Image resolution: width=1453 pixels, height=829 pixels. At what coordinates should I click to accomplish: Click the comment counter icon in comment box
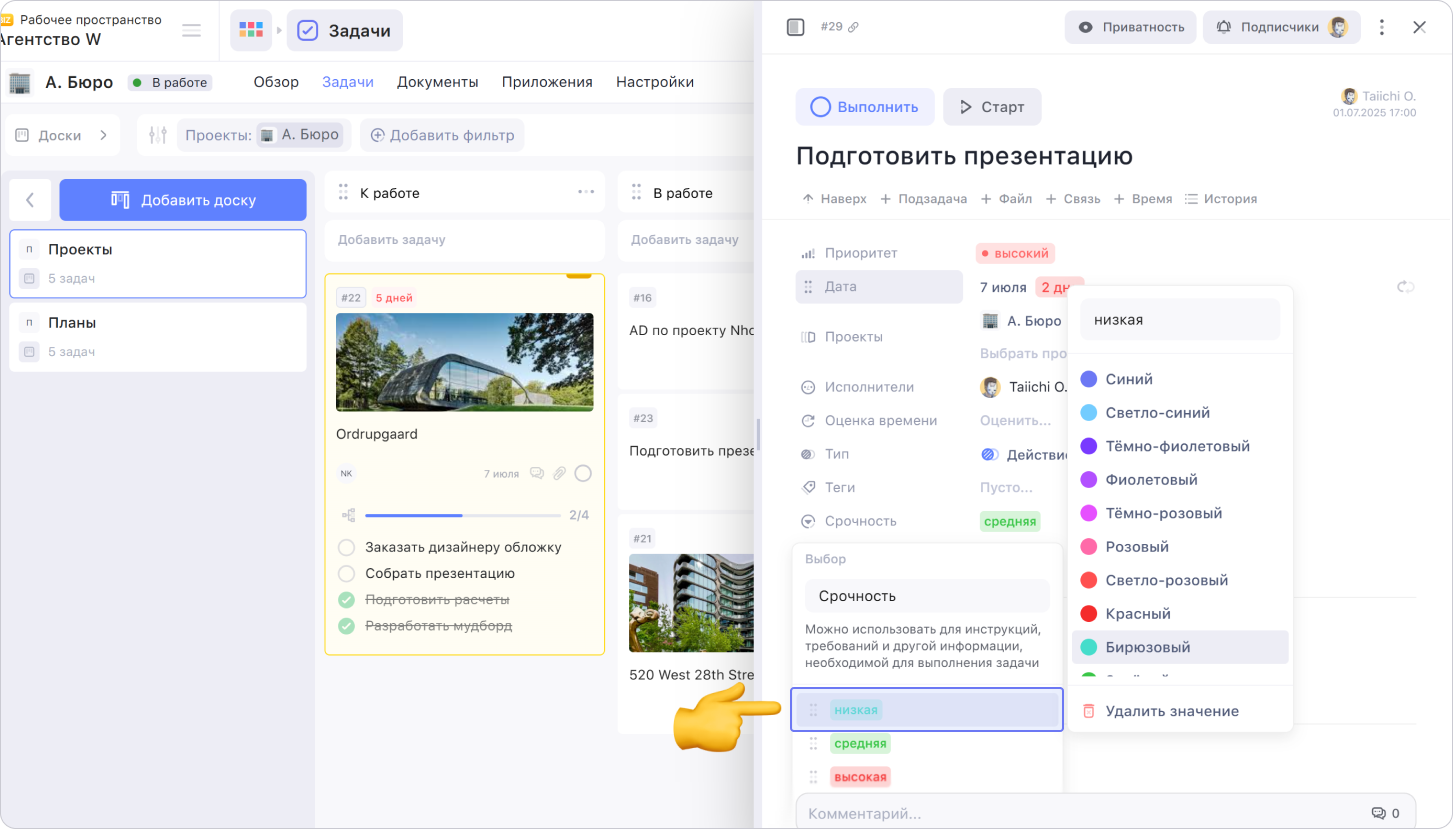point(1378,813)
